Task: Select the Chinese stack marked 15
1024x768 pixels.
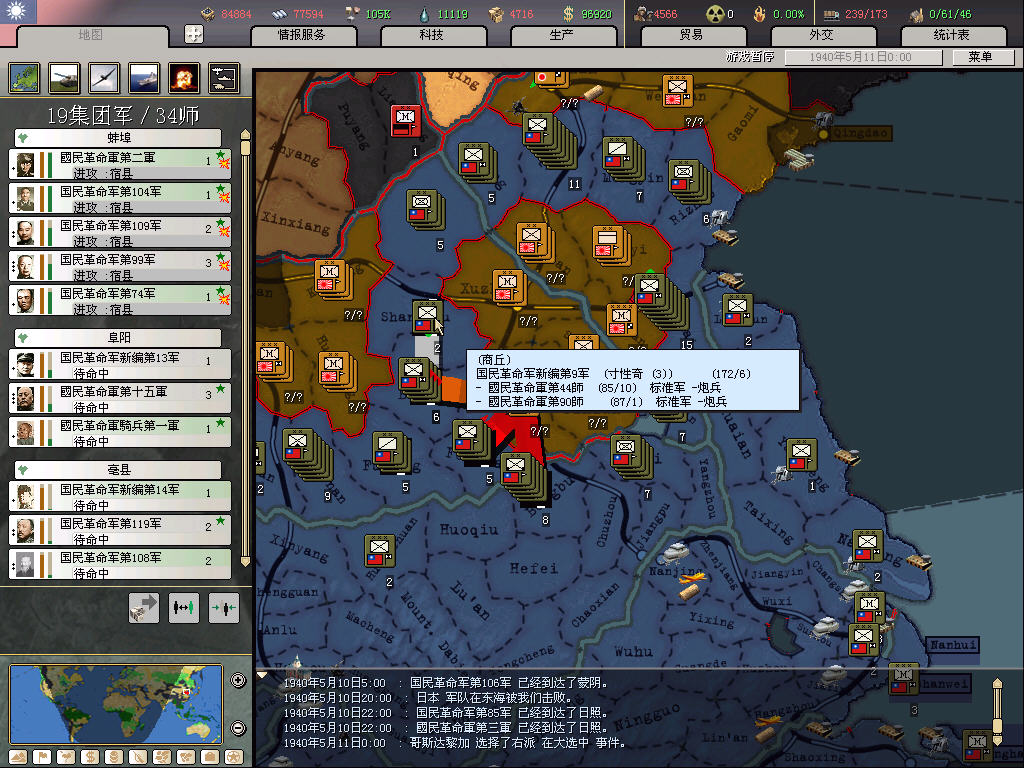Action: 660,300
